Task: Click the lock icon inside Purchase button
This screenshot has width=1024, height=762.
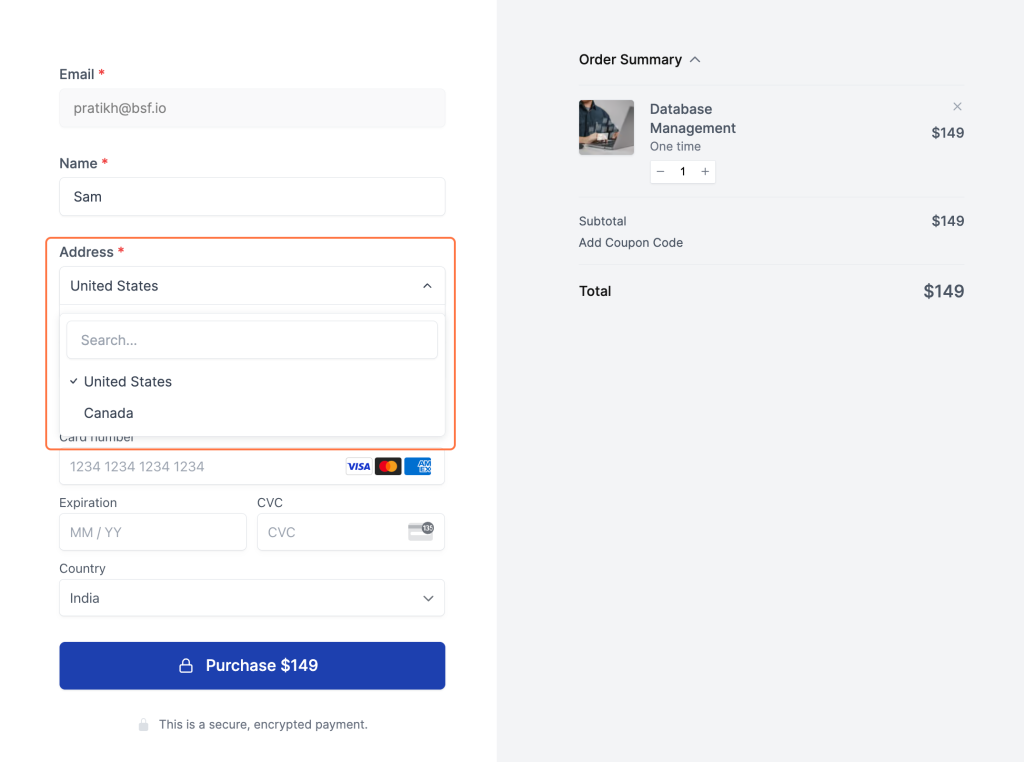Action: [x=187, y=665]
